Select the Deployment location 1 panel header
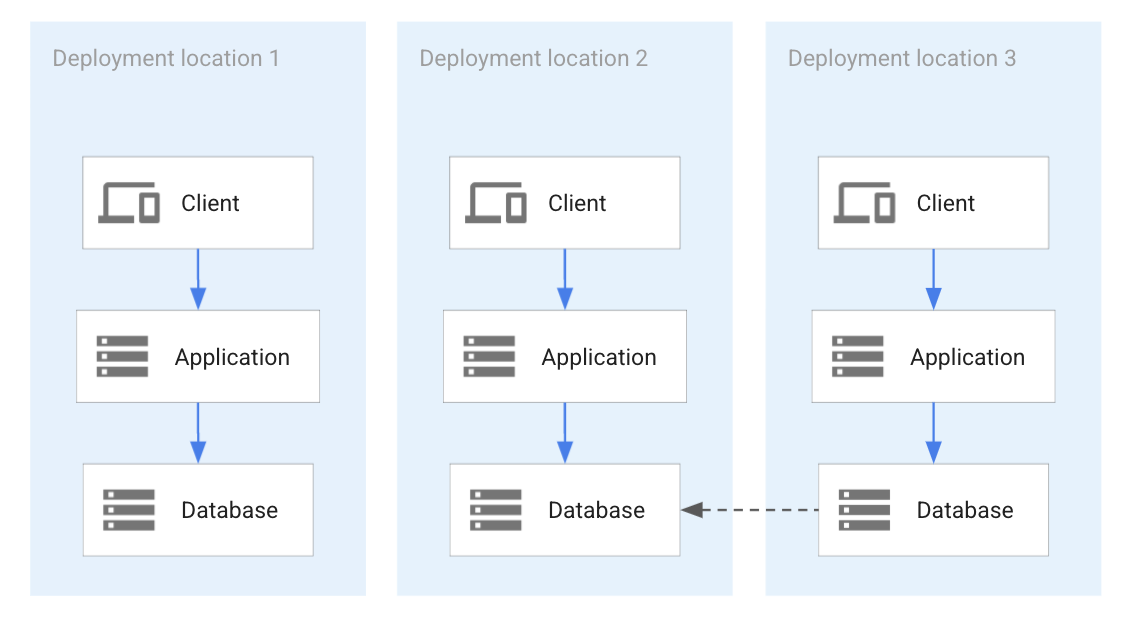This screenshot has width=1134, height=628. click(166, 58)
